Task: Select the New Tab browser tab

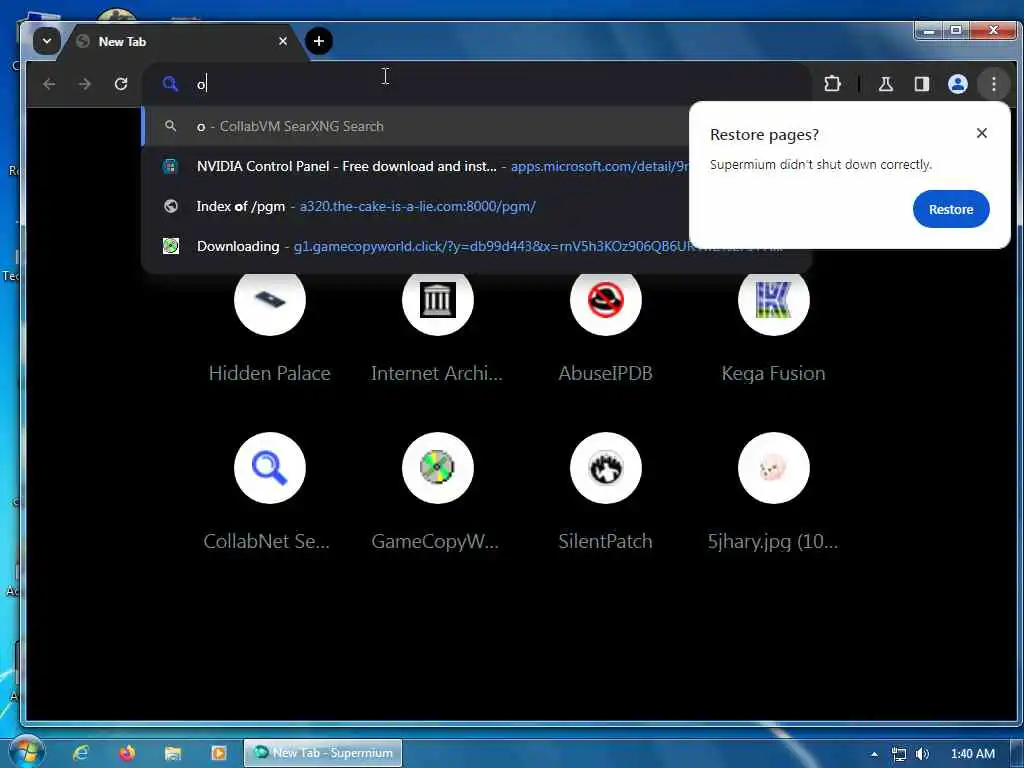Action: point(181,42)
